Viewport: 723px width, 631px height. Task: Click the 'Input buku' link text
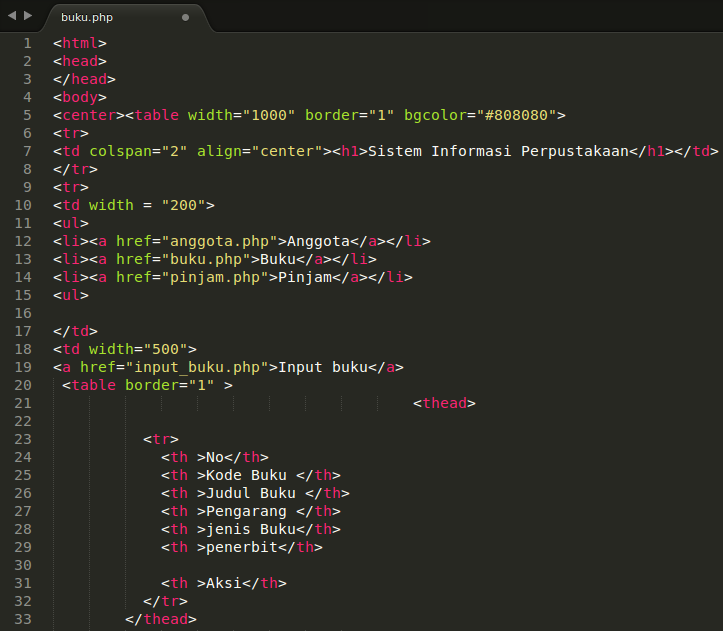point(323,367)
